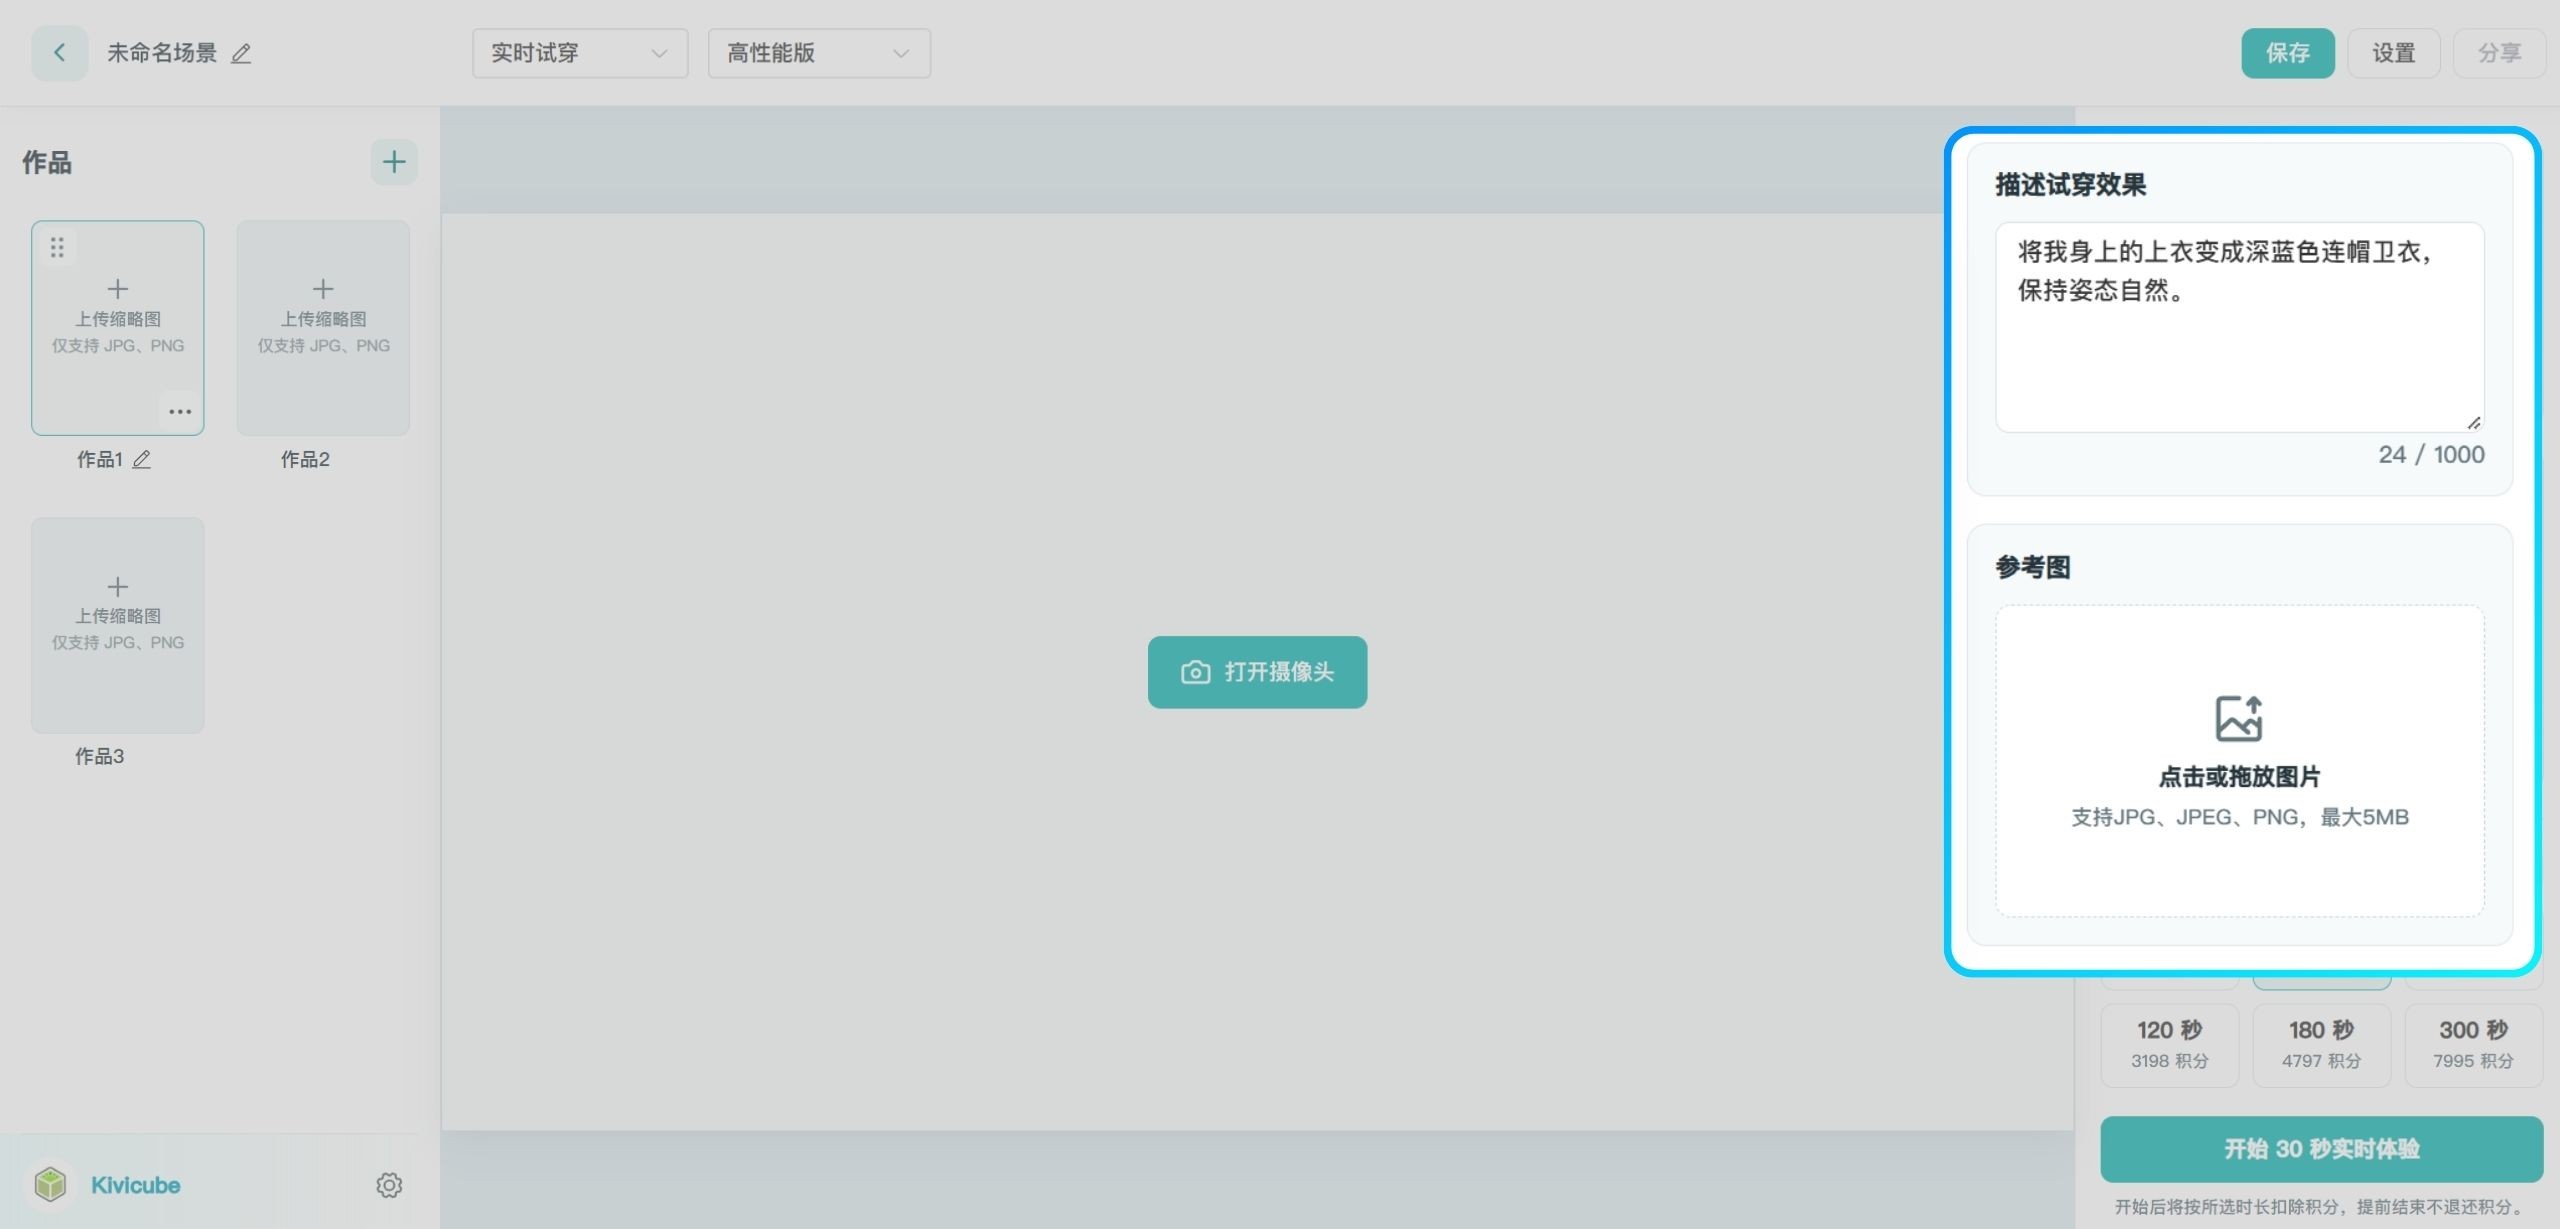This screenshot has height=1229, width=2560.
Task: Click the drag handle on 作品1 card
Action: pos(57,247)
